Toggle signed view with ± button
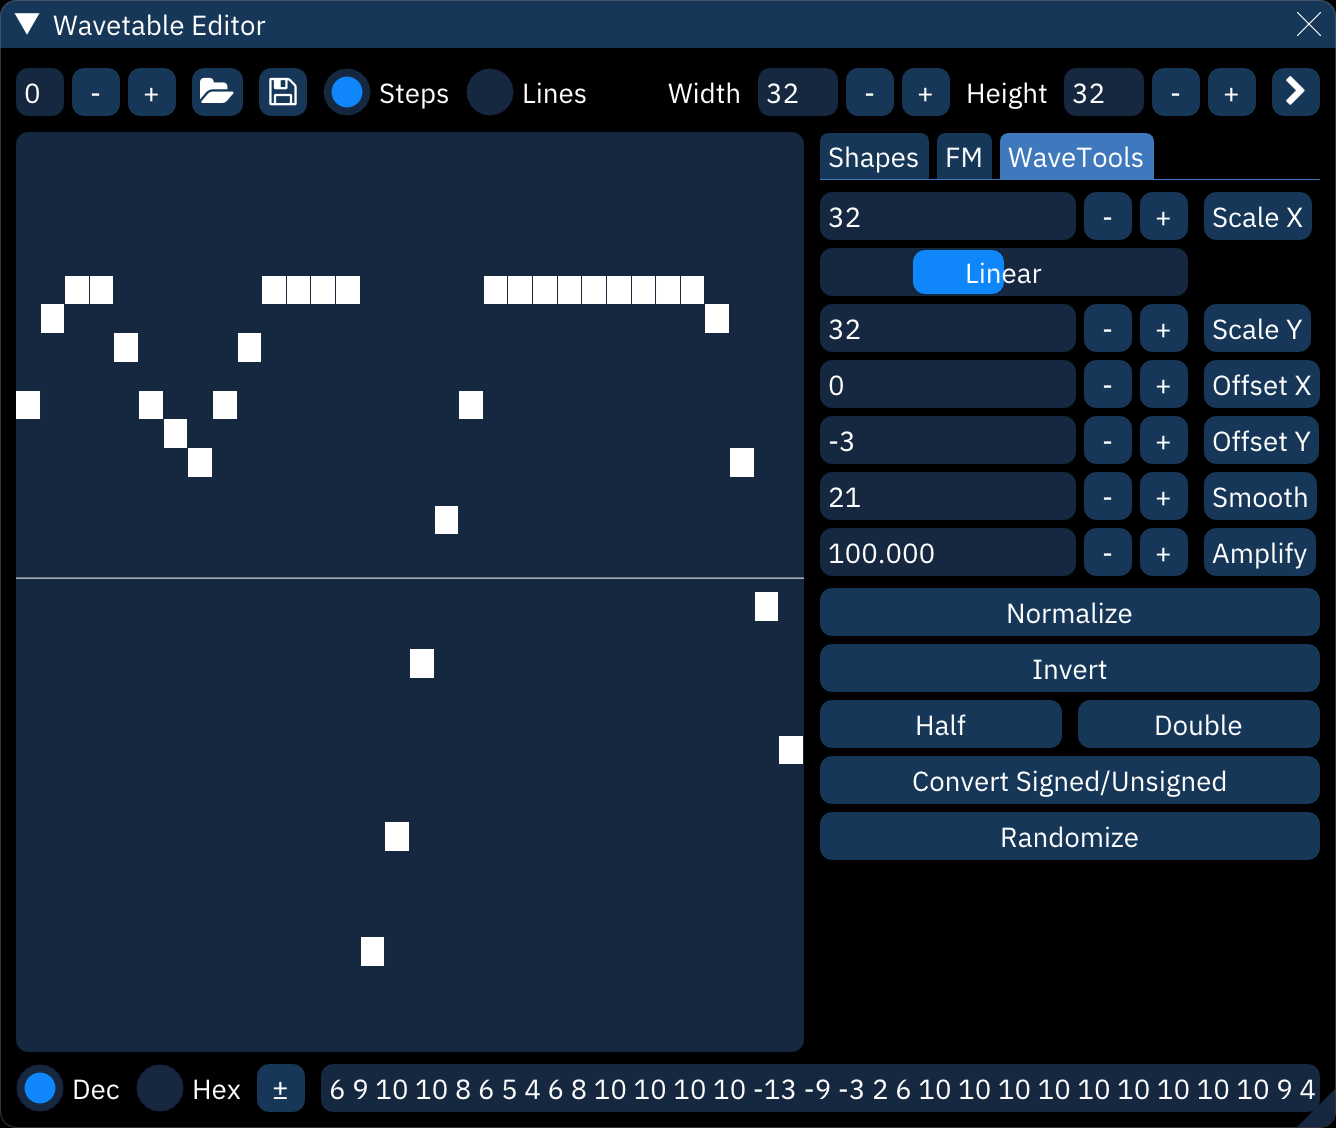 (x=280, y=1089)
